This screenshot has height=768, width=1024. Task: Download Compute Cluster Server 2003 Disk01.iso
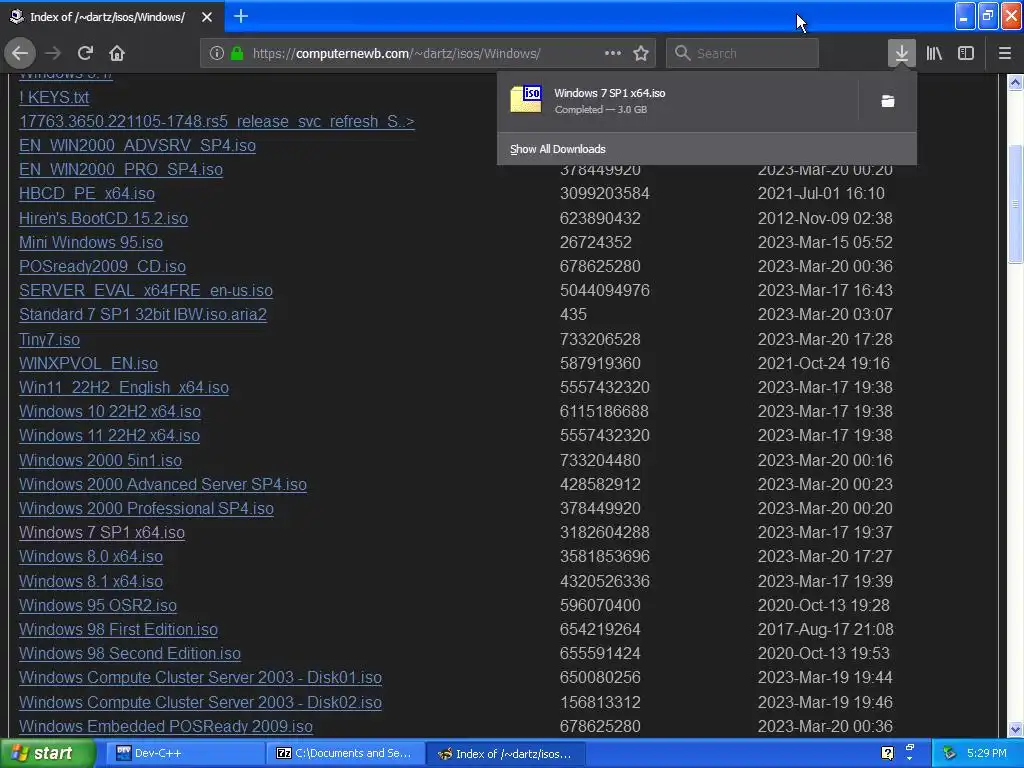pos(200,677)
